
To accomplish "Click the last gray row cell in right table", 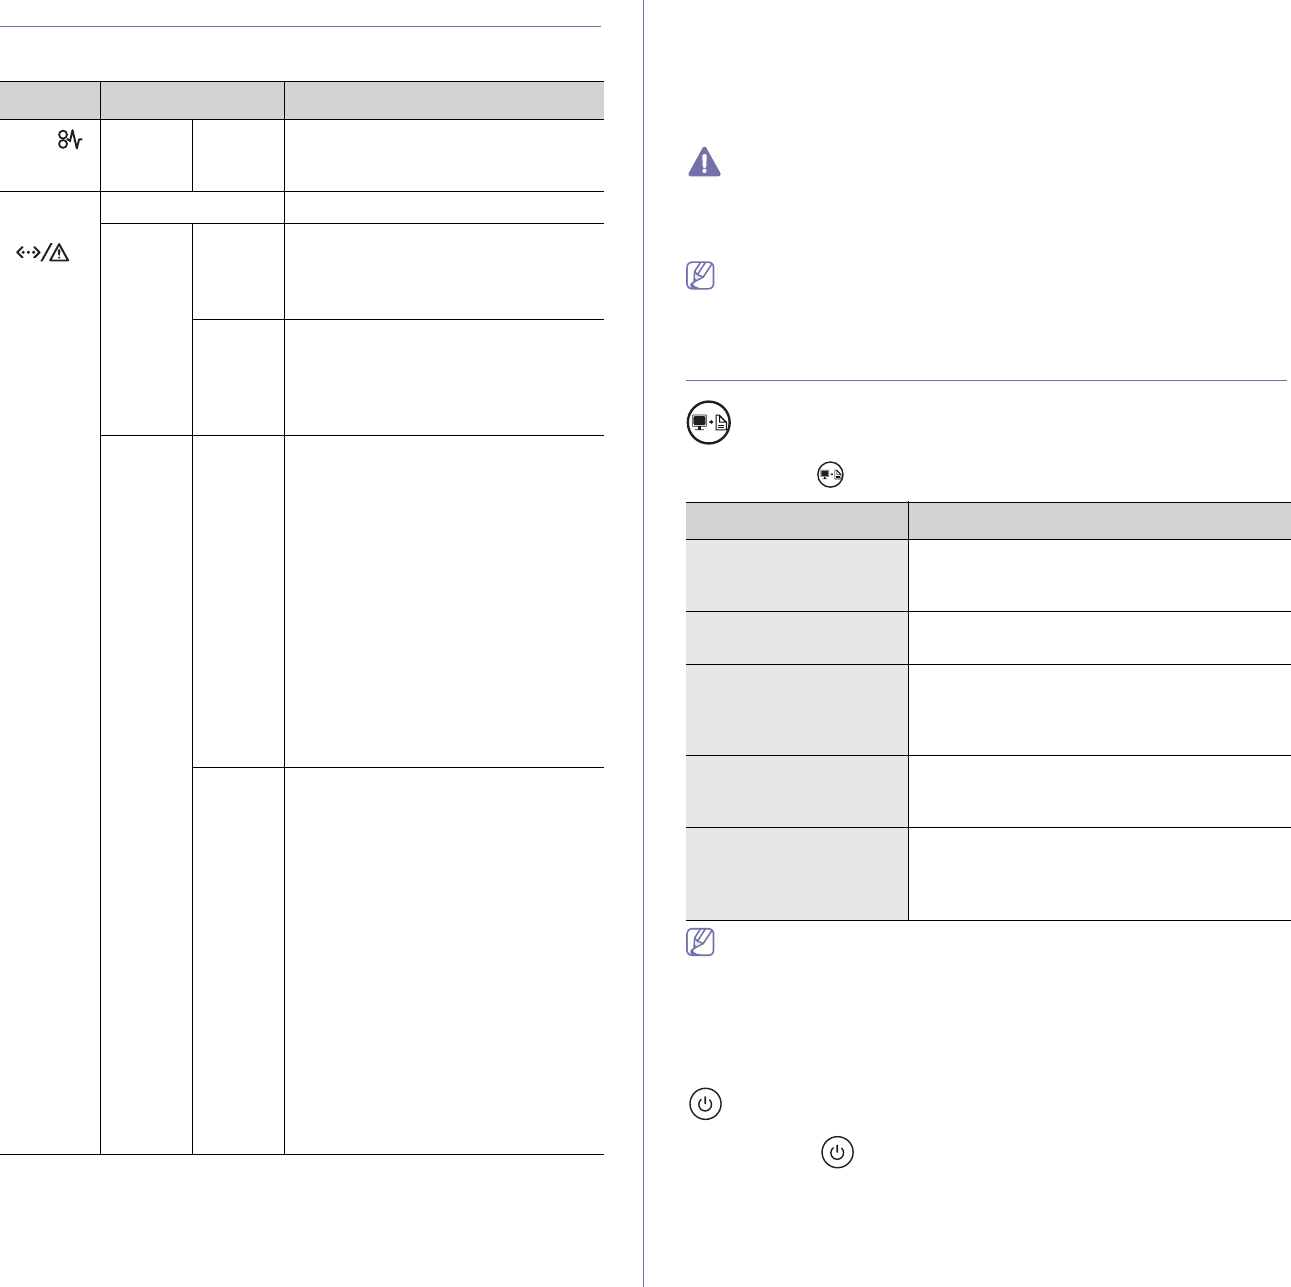I will point(796,873).
